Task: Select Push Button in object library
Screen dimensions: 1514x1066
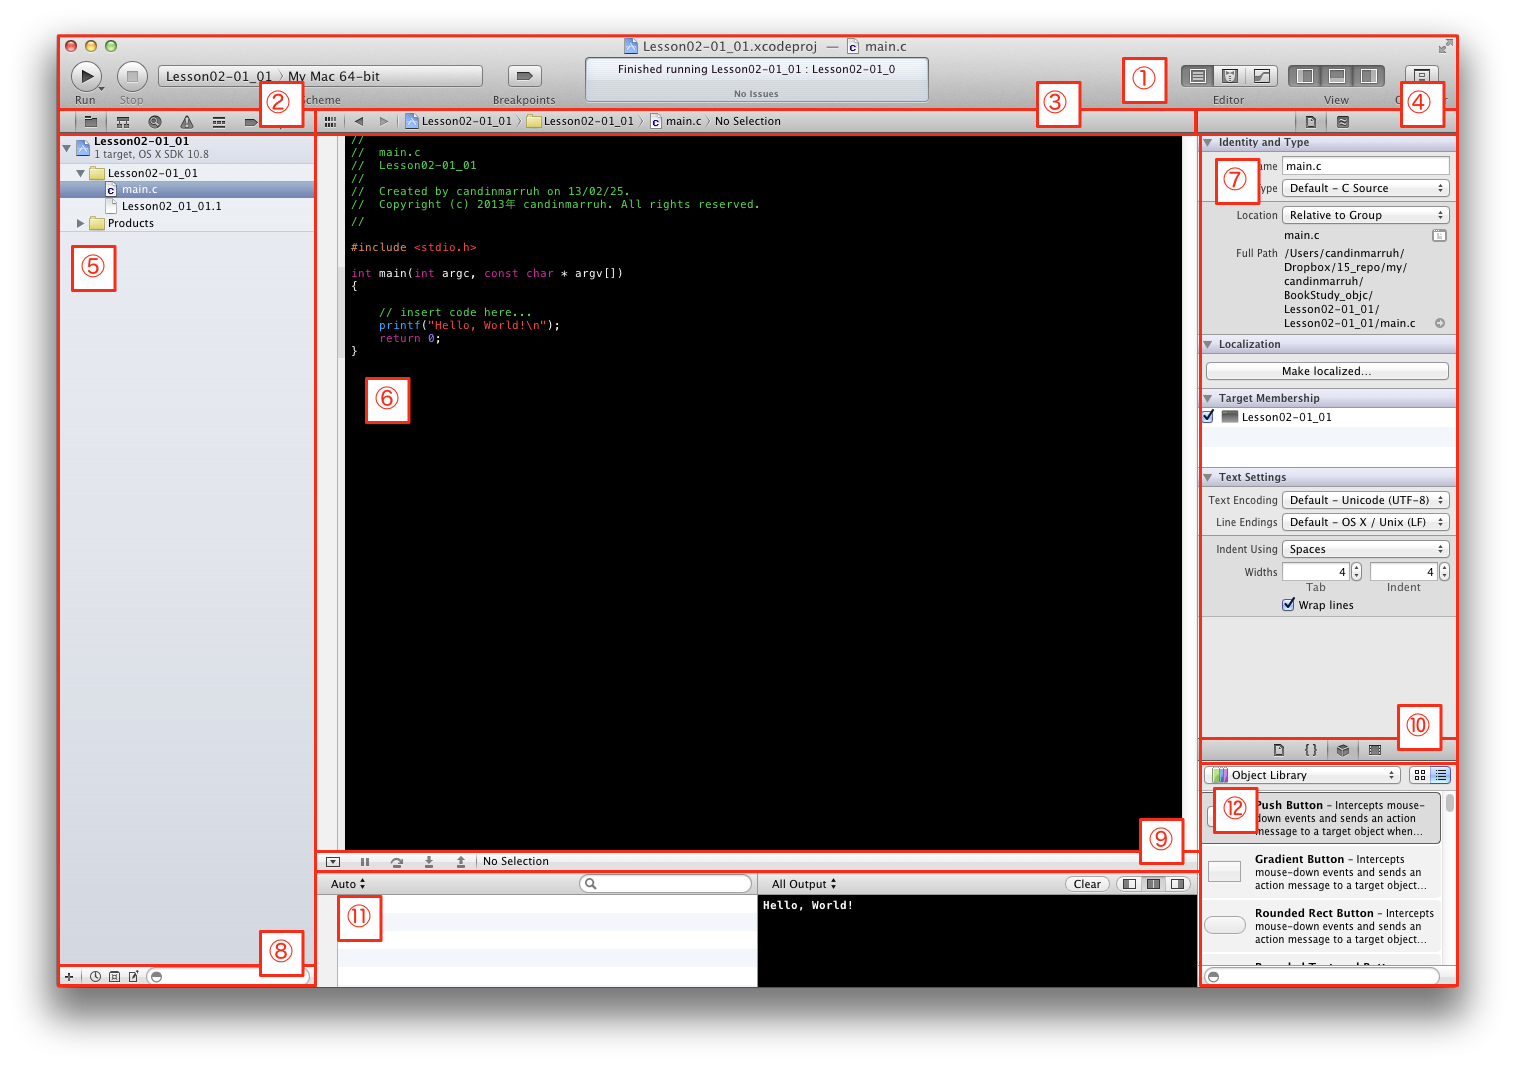Action: click(1323, 818)
